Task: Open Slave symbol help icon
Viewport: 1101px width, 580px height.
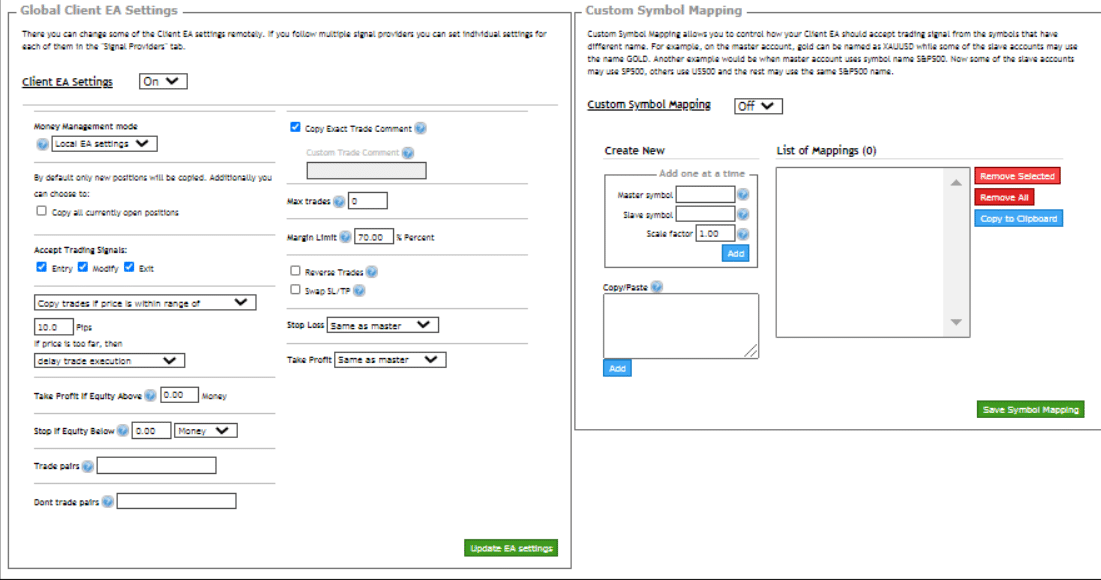Action: pos(743,214)
